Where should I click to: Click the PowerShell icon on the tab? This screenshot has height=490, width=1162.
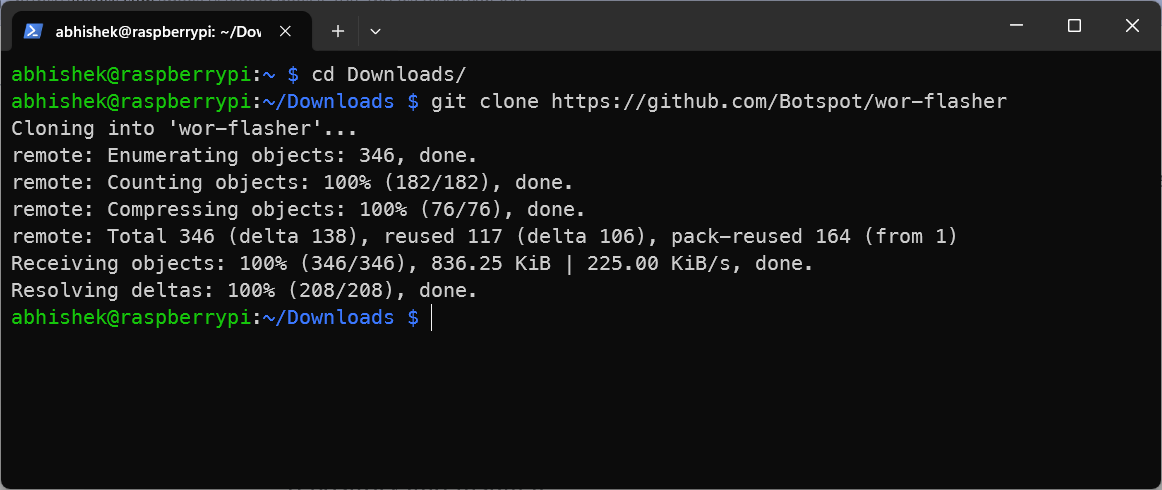(x=33, y=31)
